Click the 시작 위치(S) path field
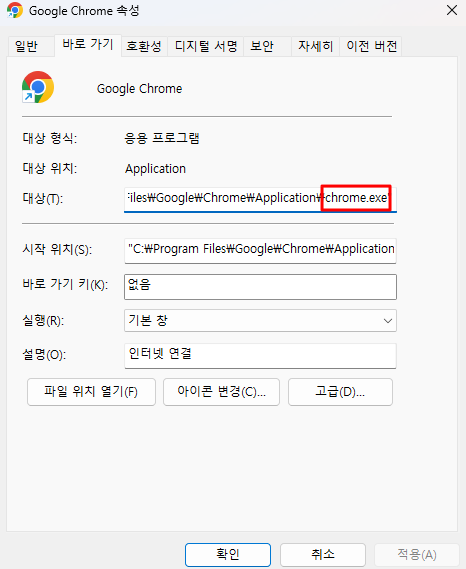466x569 pixels. (x=260, y=250)
